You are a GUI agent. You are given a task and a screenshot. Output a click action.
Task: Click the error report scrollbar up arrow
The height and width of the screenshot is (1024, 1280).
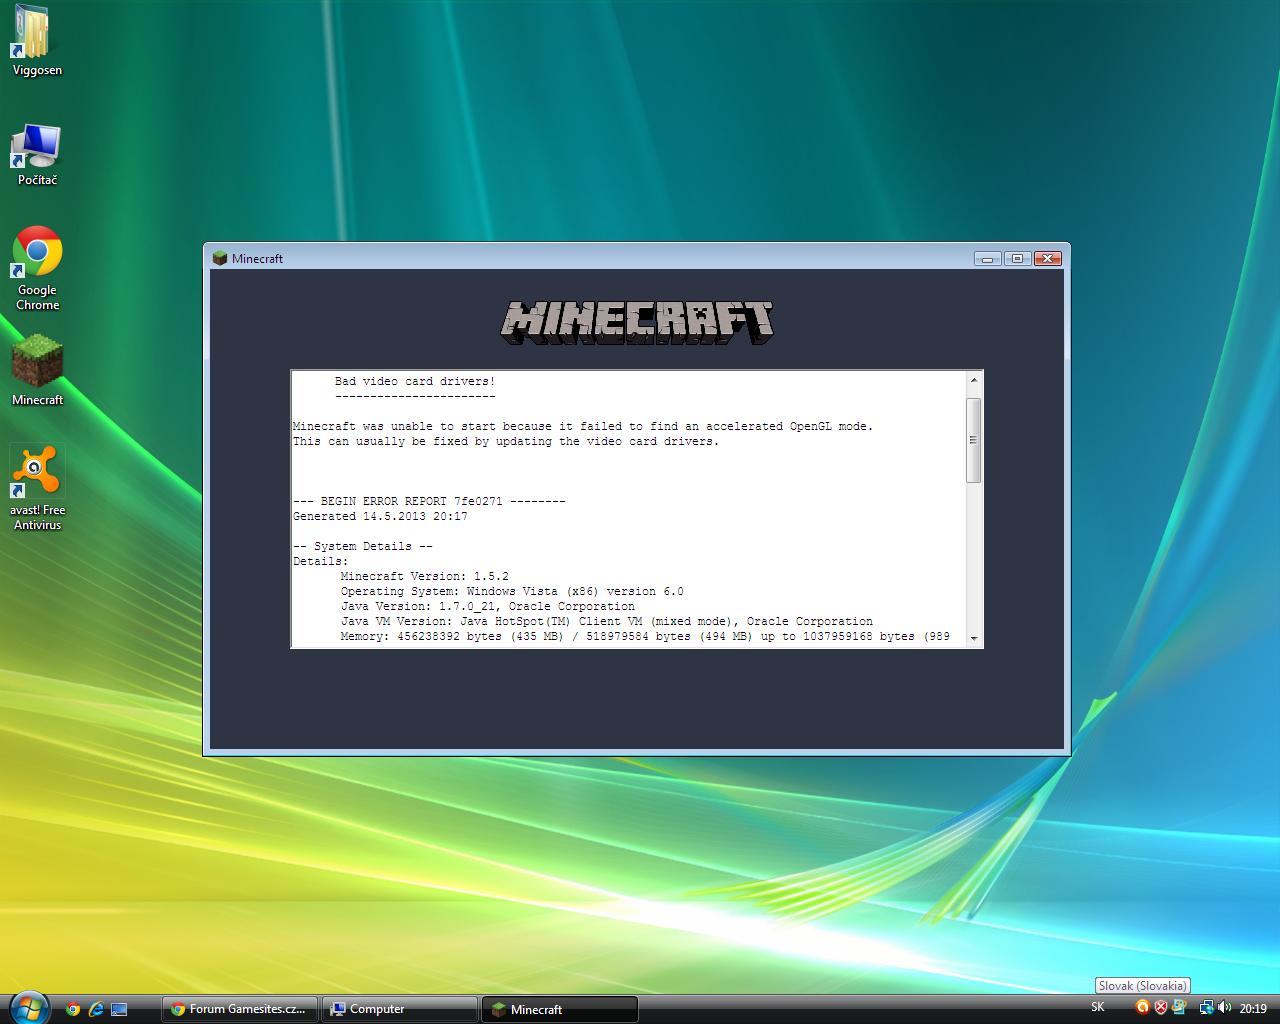pyautogui.click(x=974, y=380)
